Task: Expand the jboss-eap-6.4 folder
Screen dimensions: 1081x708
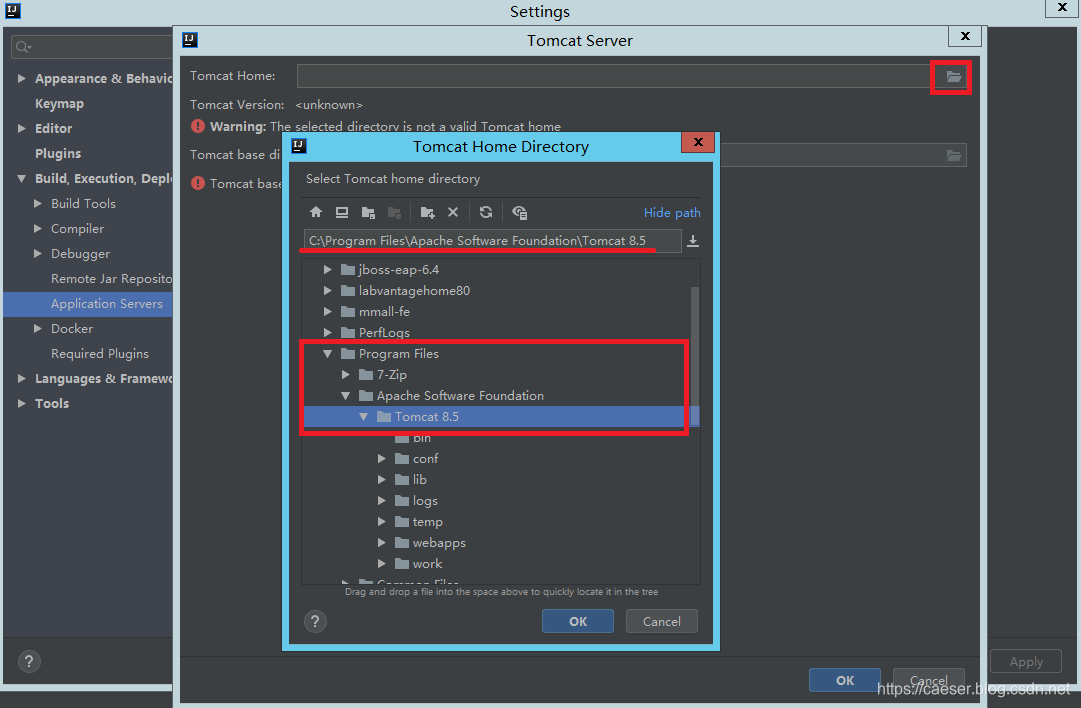Action: click(327, 270)
